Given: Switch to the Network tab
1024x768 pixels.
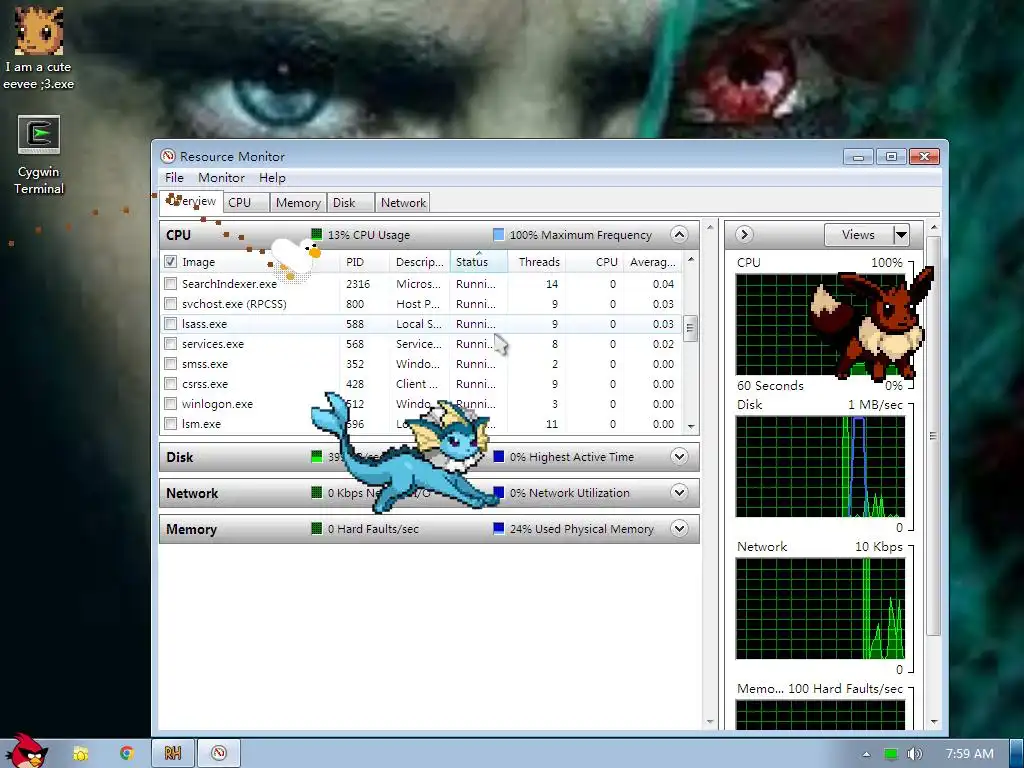Looking at the screenshot, I should click(403, 202).
